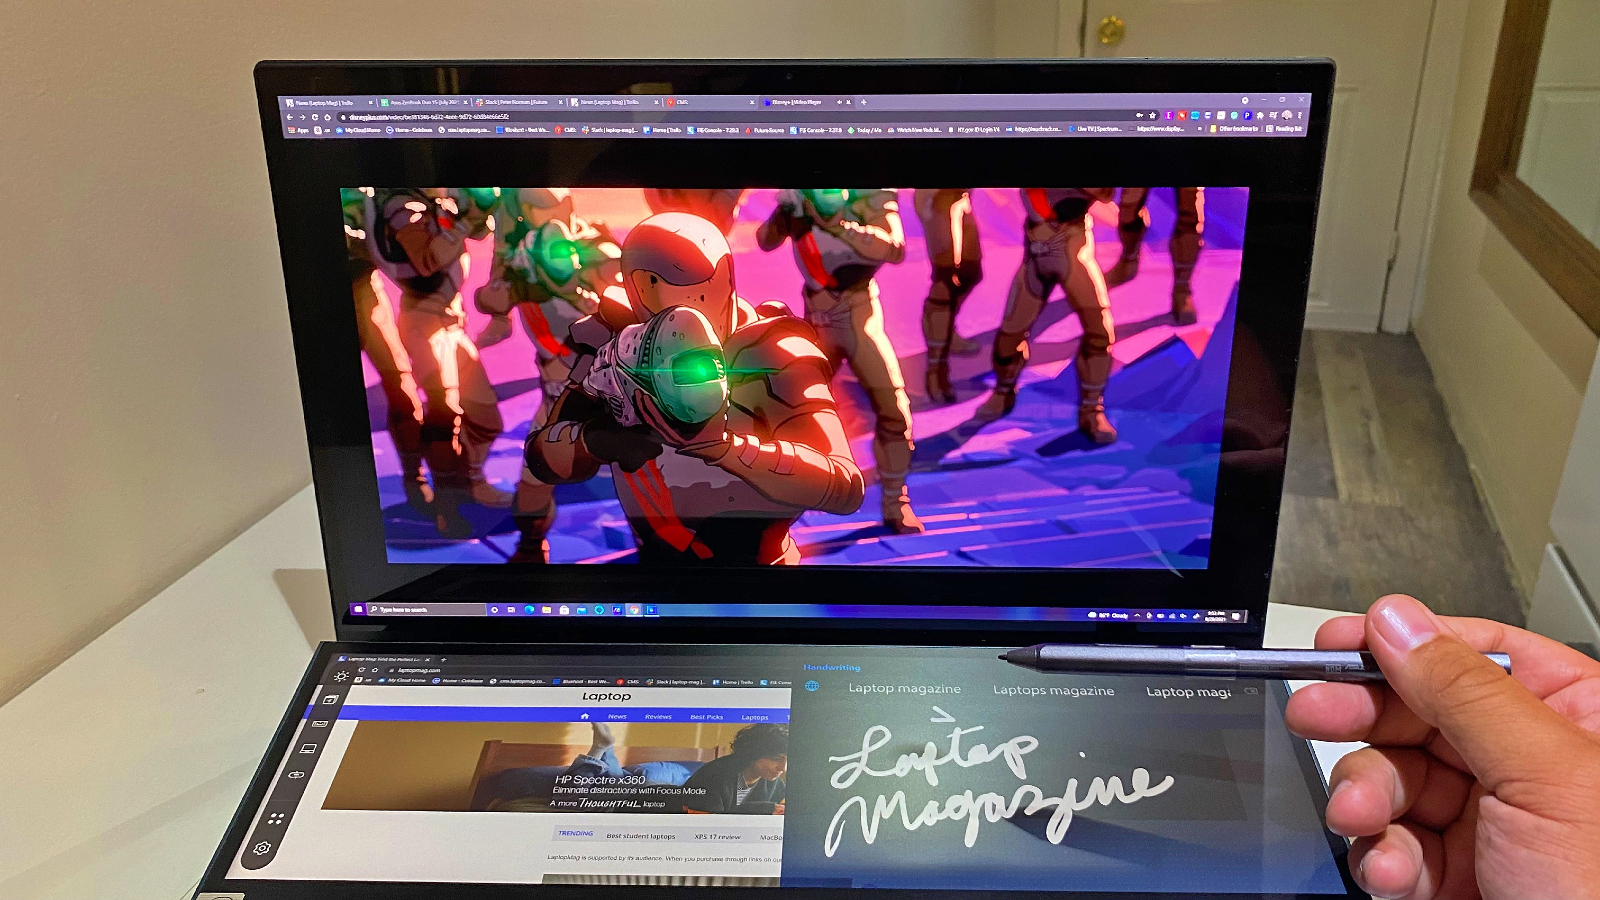Open NY.gov ID Login bookmark
Image resolution: width=1600 pixels, height=900 pixels.
974,129
